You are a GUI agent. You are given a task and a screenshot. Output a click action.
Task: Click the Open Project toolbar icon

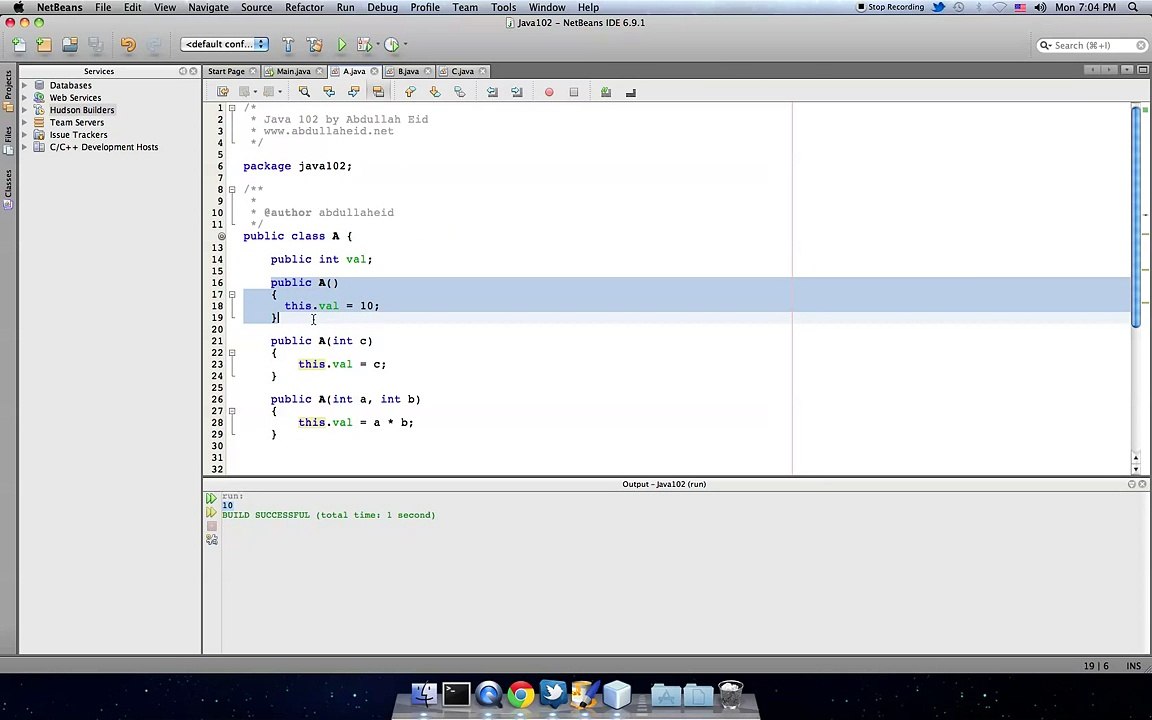point(70,45)
